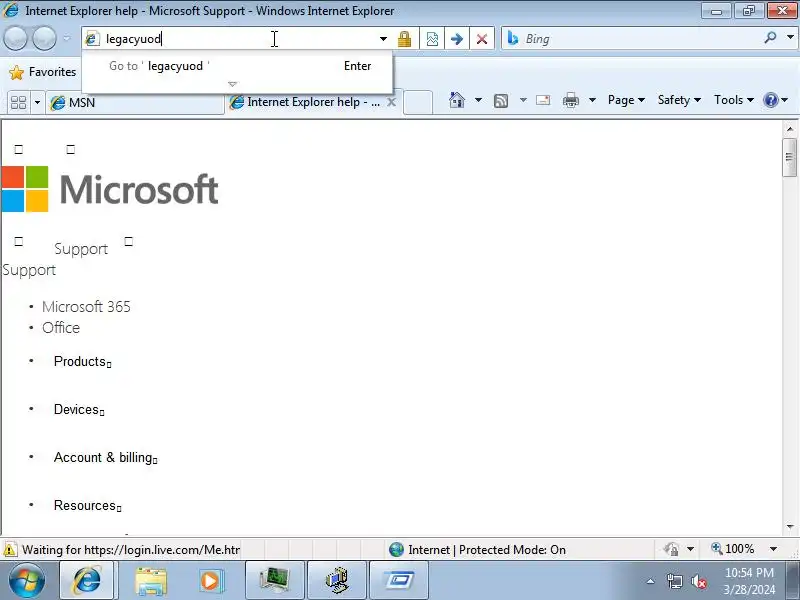Open the Page menu
This screenshot has height=600, width=800.
click(626, 100)
